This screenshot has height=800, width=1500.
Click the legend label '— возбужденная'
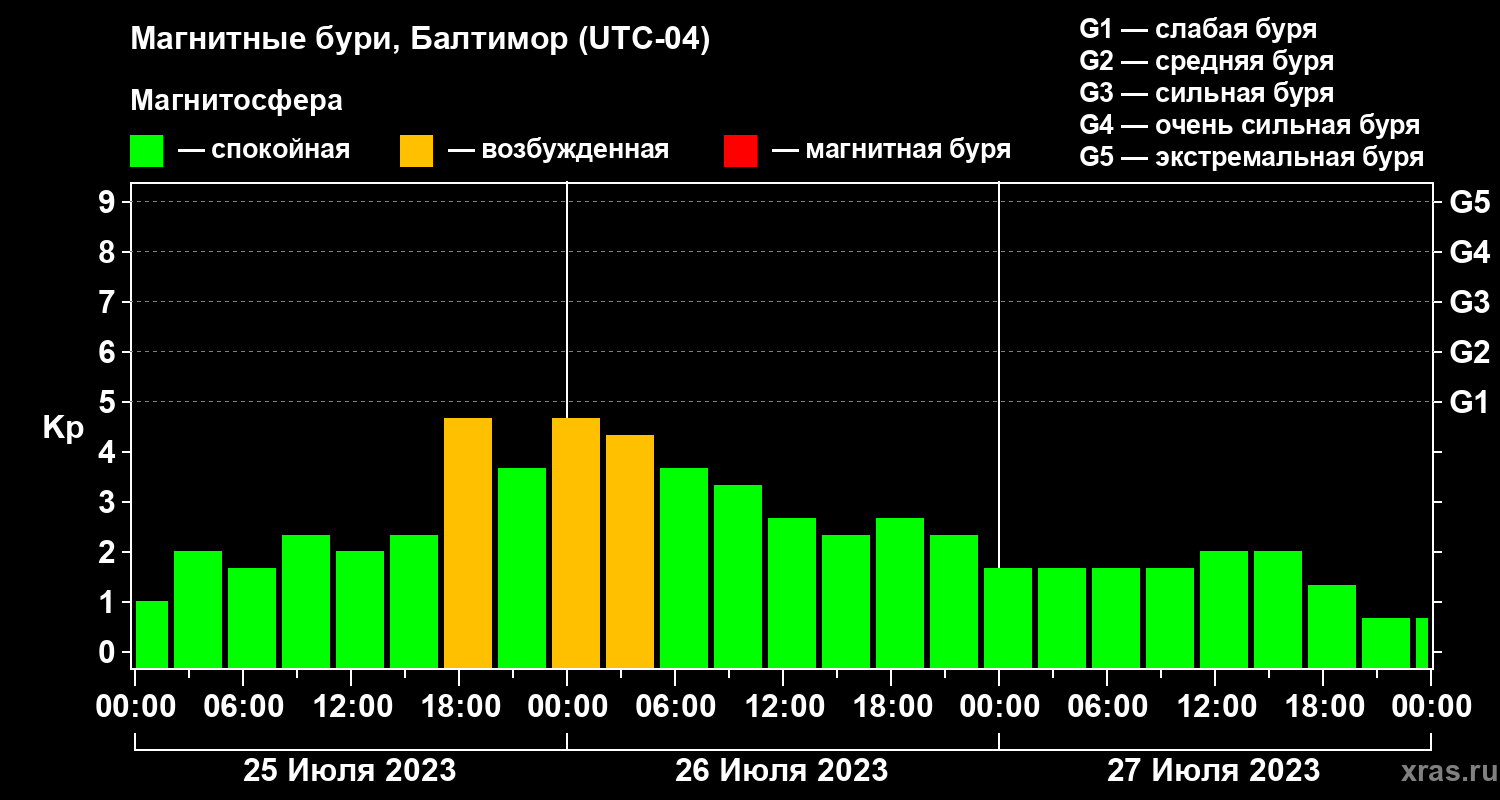click(x=558, y=151)
